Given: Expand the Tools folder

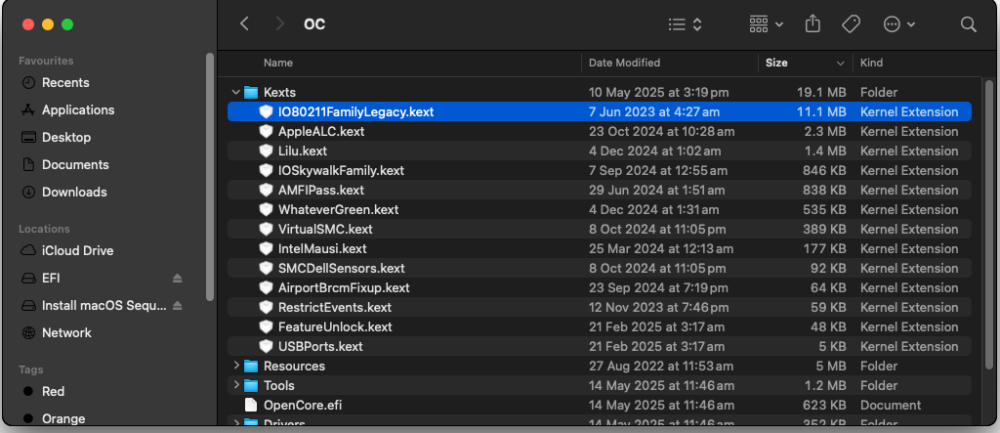Looking at the screenshot, I should coord(236,385).
